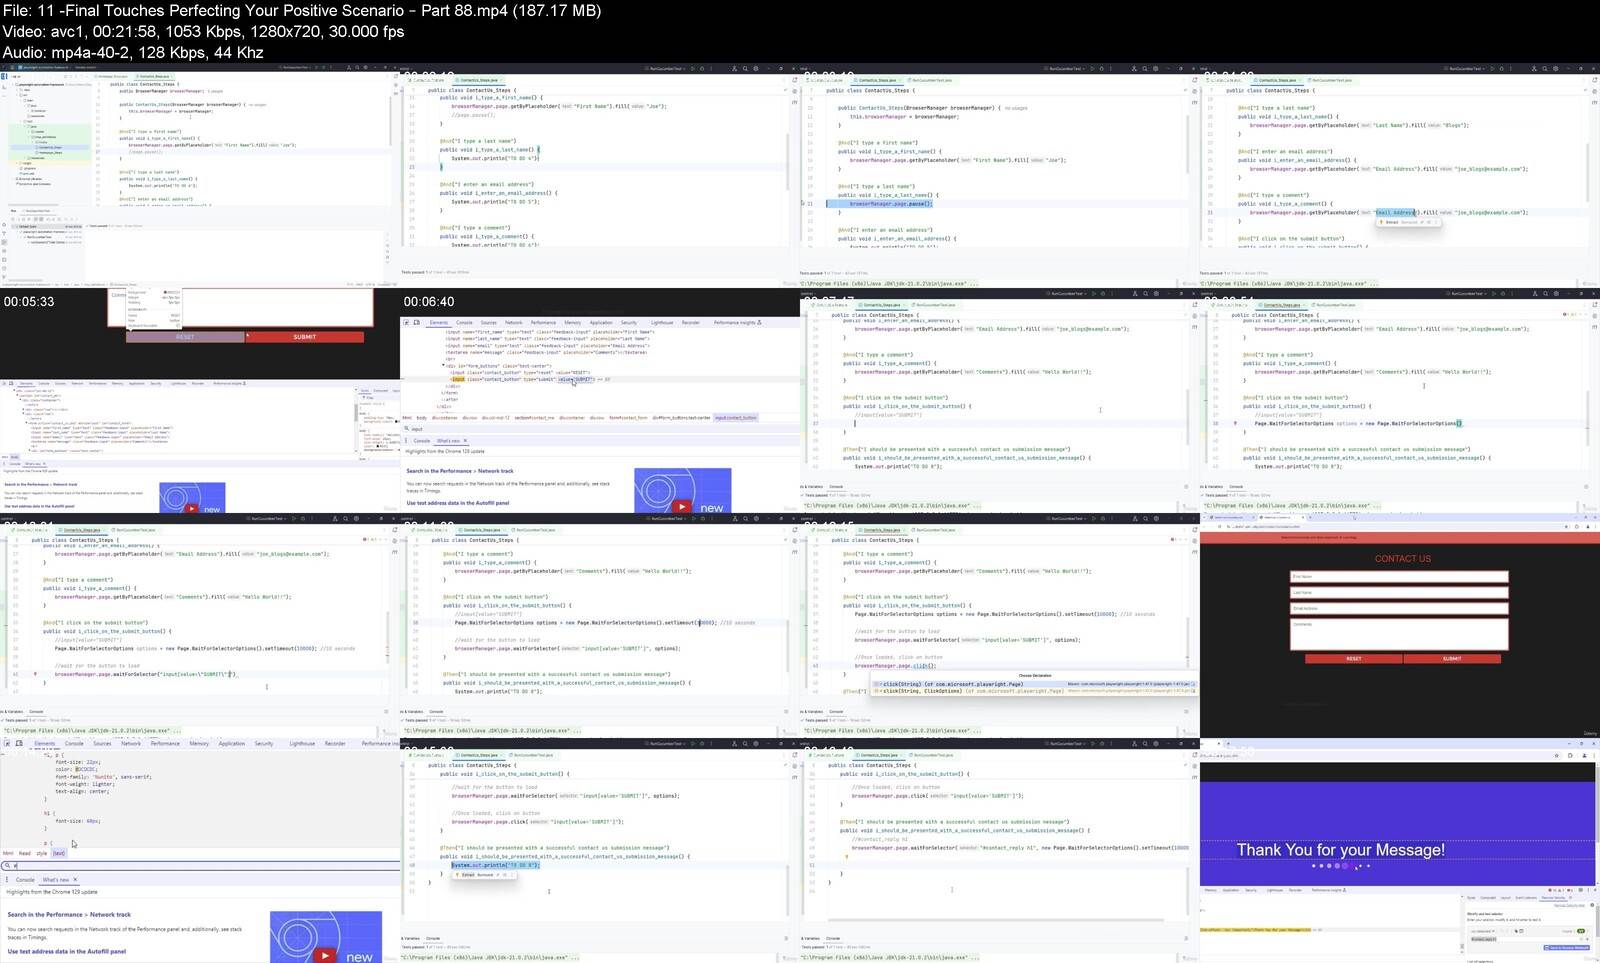This screenshot has height=963, width=1600.
Task: Open Recorder tab in the bottom-left DevTools thumbnail
Action: (335, 744)
